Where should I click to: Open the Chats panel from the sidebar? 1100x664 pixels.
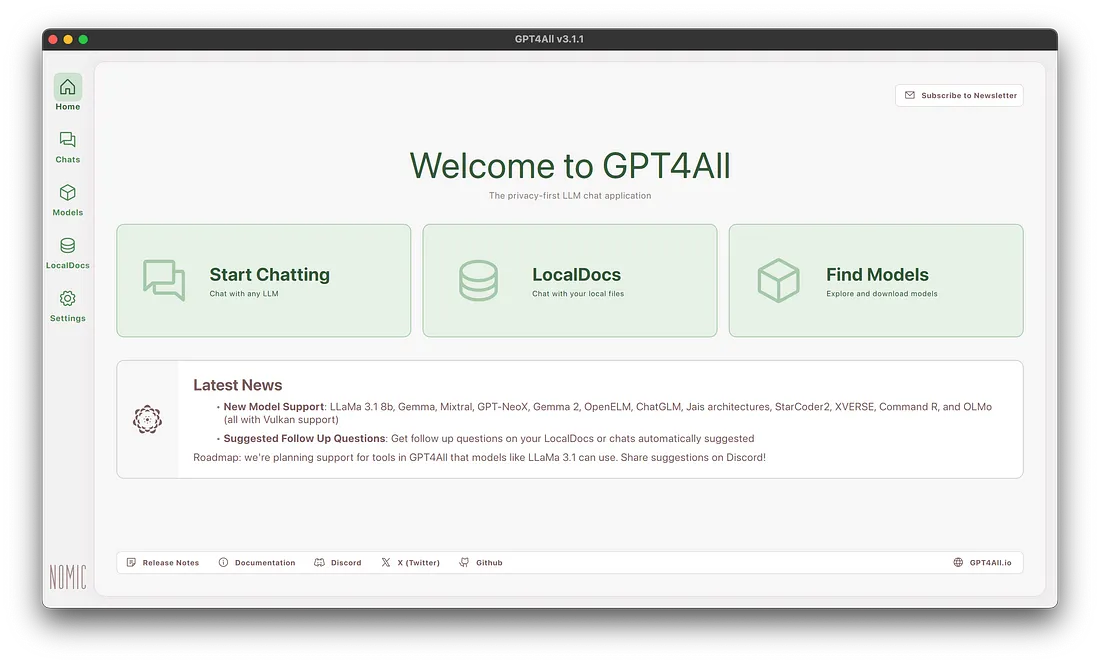pyautogui.click(x=67, y=141)
